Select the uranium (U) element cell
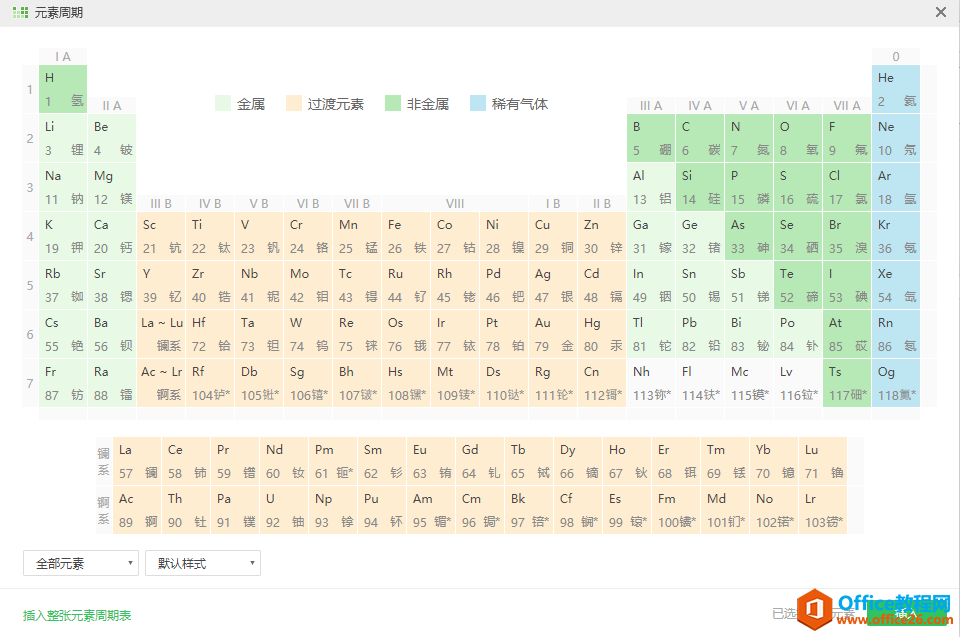Screen dimensions: 960x637 [284, 510]
